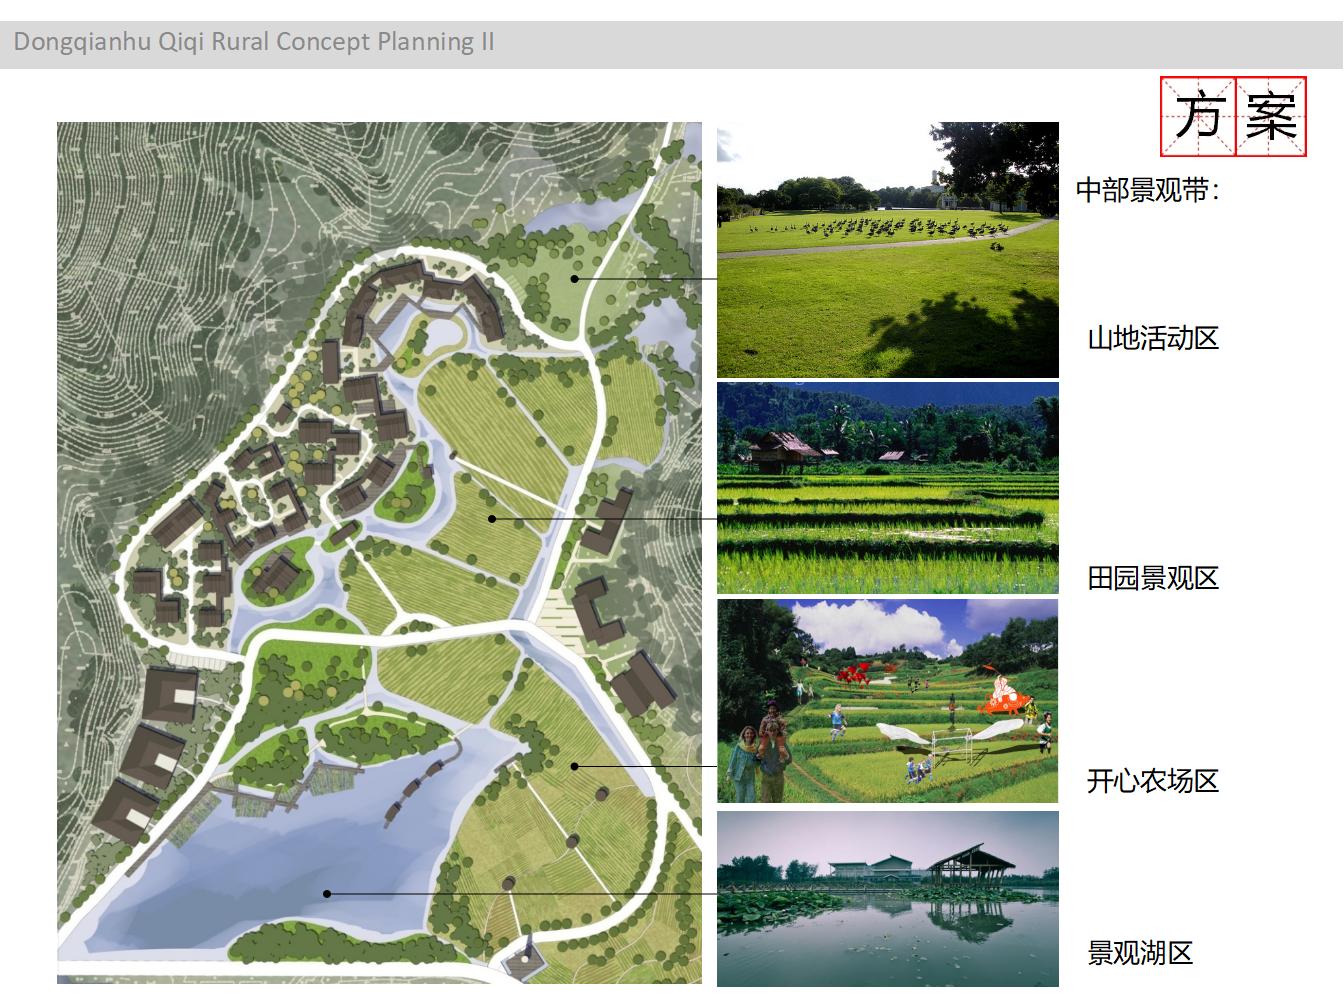1344x1008 pixels.
Task: Select the red-boxed '案' character
Action: pyautogui.click(x=1271, y=117)
